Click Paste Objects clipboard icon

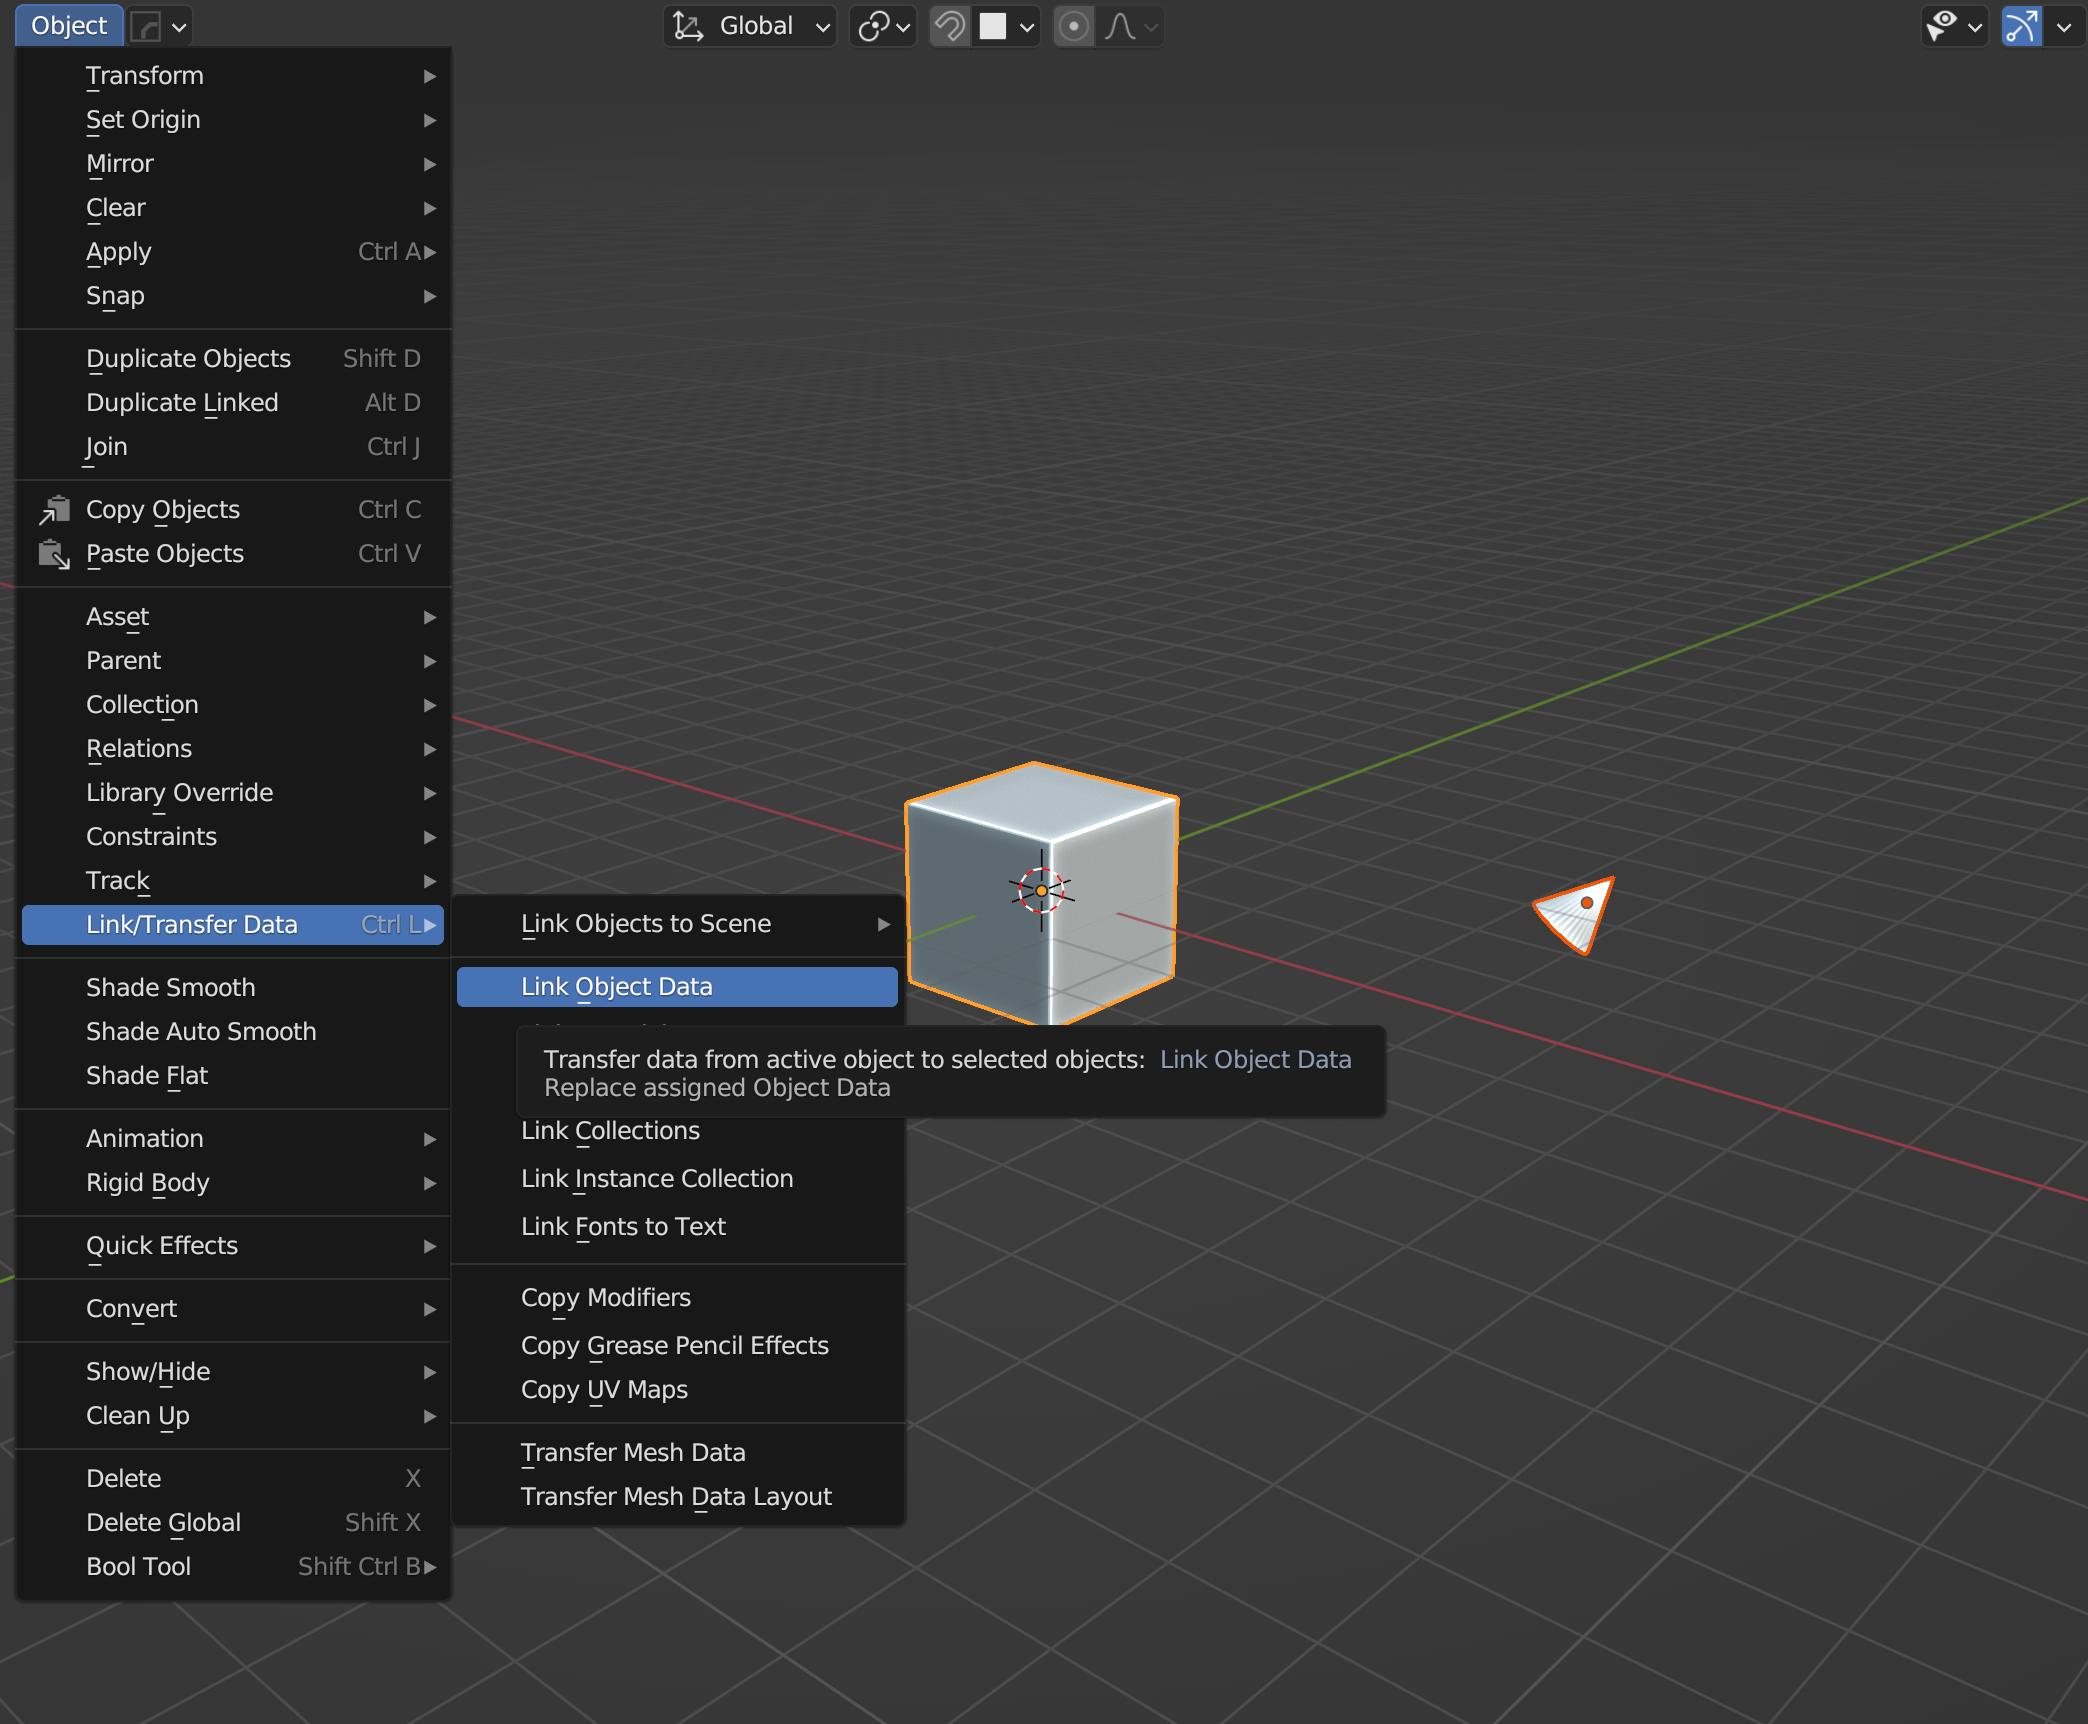(x=54, y=554)
